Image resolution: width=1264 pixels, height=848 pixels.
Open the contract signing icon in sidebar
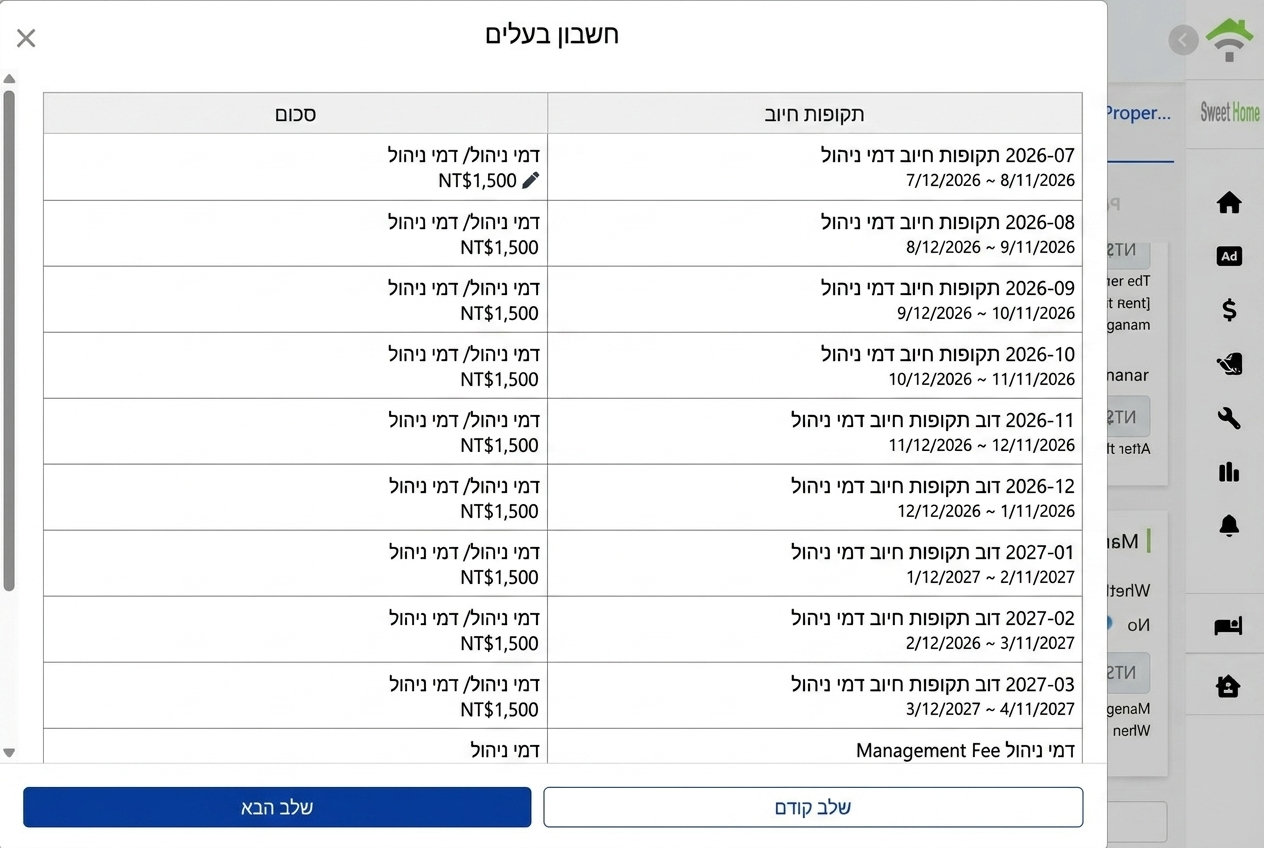click(x=1229, y=364)
